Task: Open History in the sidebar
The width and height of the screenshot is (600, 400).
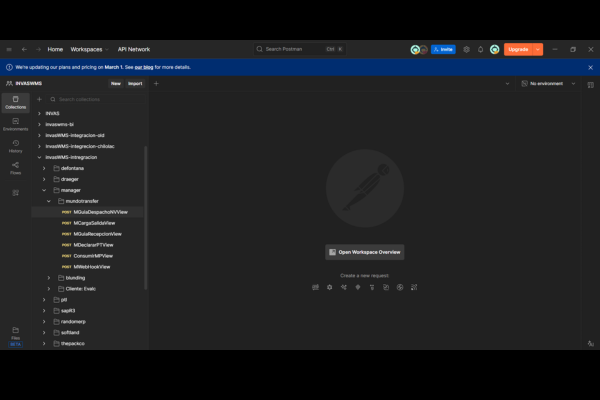Action: click(x=16, y=146)
